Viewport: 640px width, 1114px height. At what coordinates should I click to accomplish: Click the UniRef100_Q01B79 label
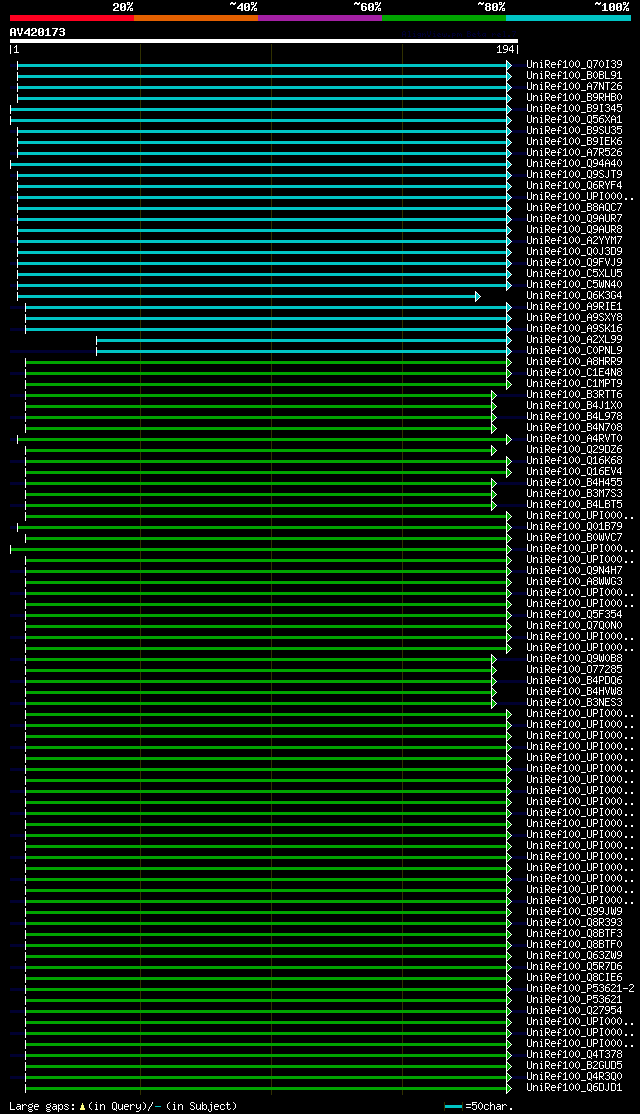pyautogui.click(x=574, y=527)
